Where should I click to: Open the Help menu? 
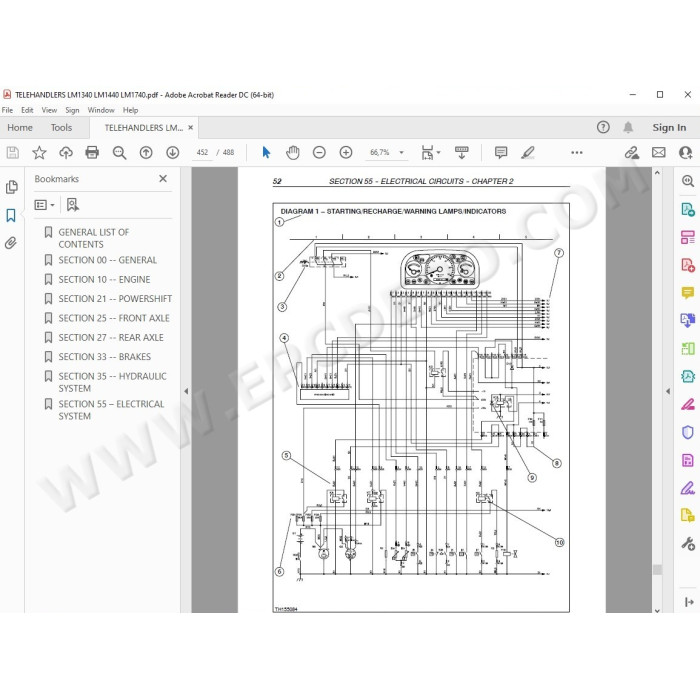click(x=130, y=110)
